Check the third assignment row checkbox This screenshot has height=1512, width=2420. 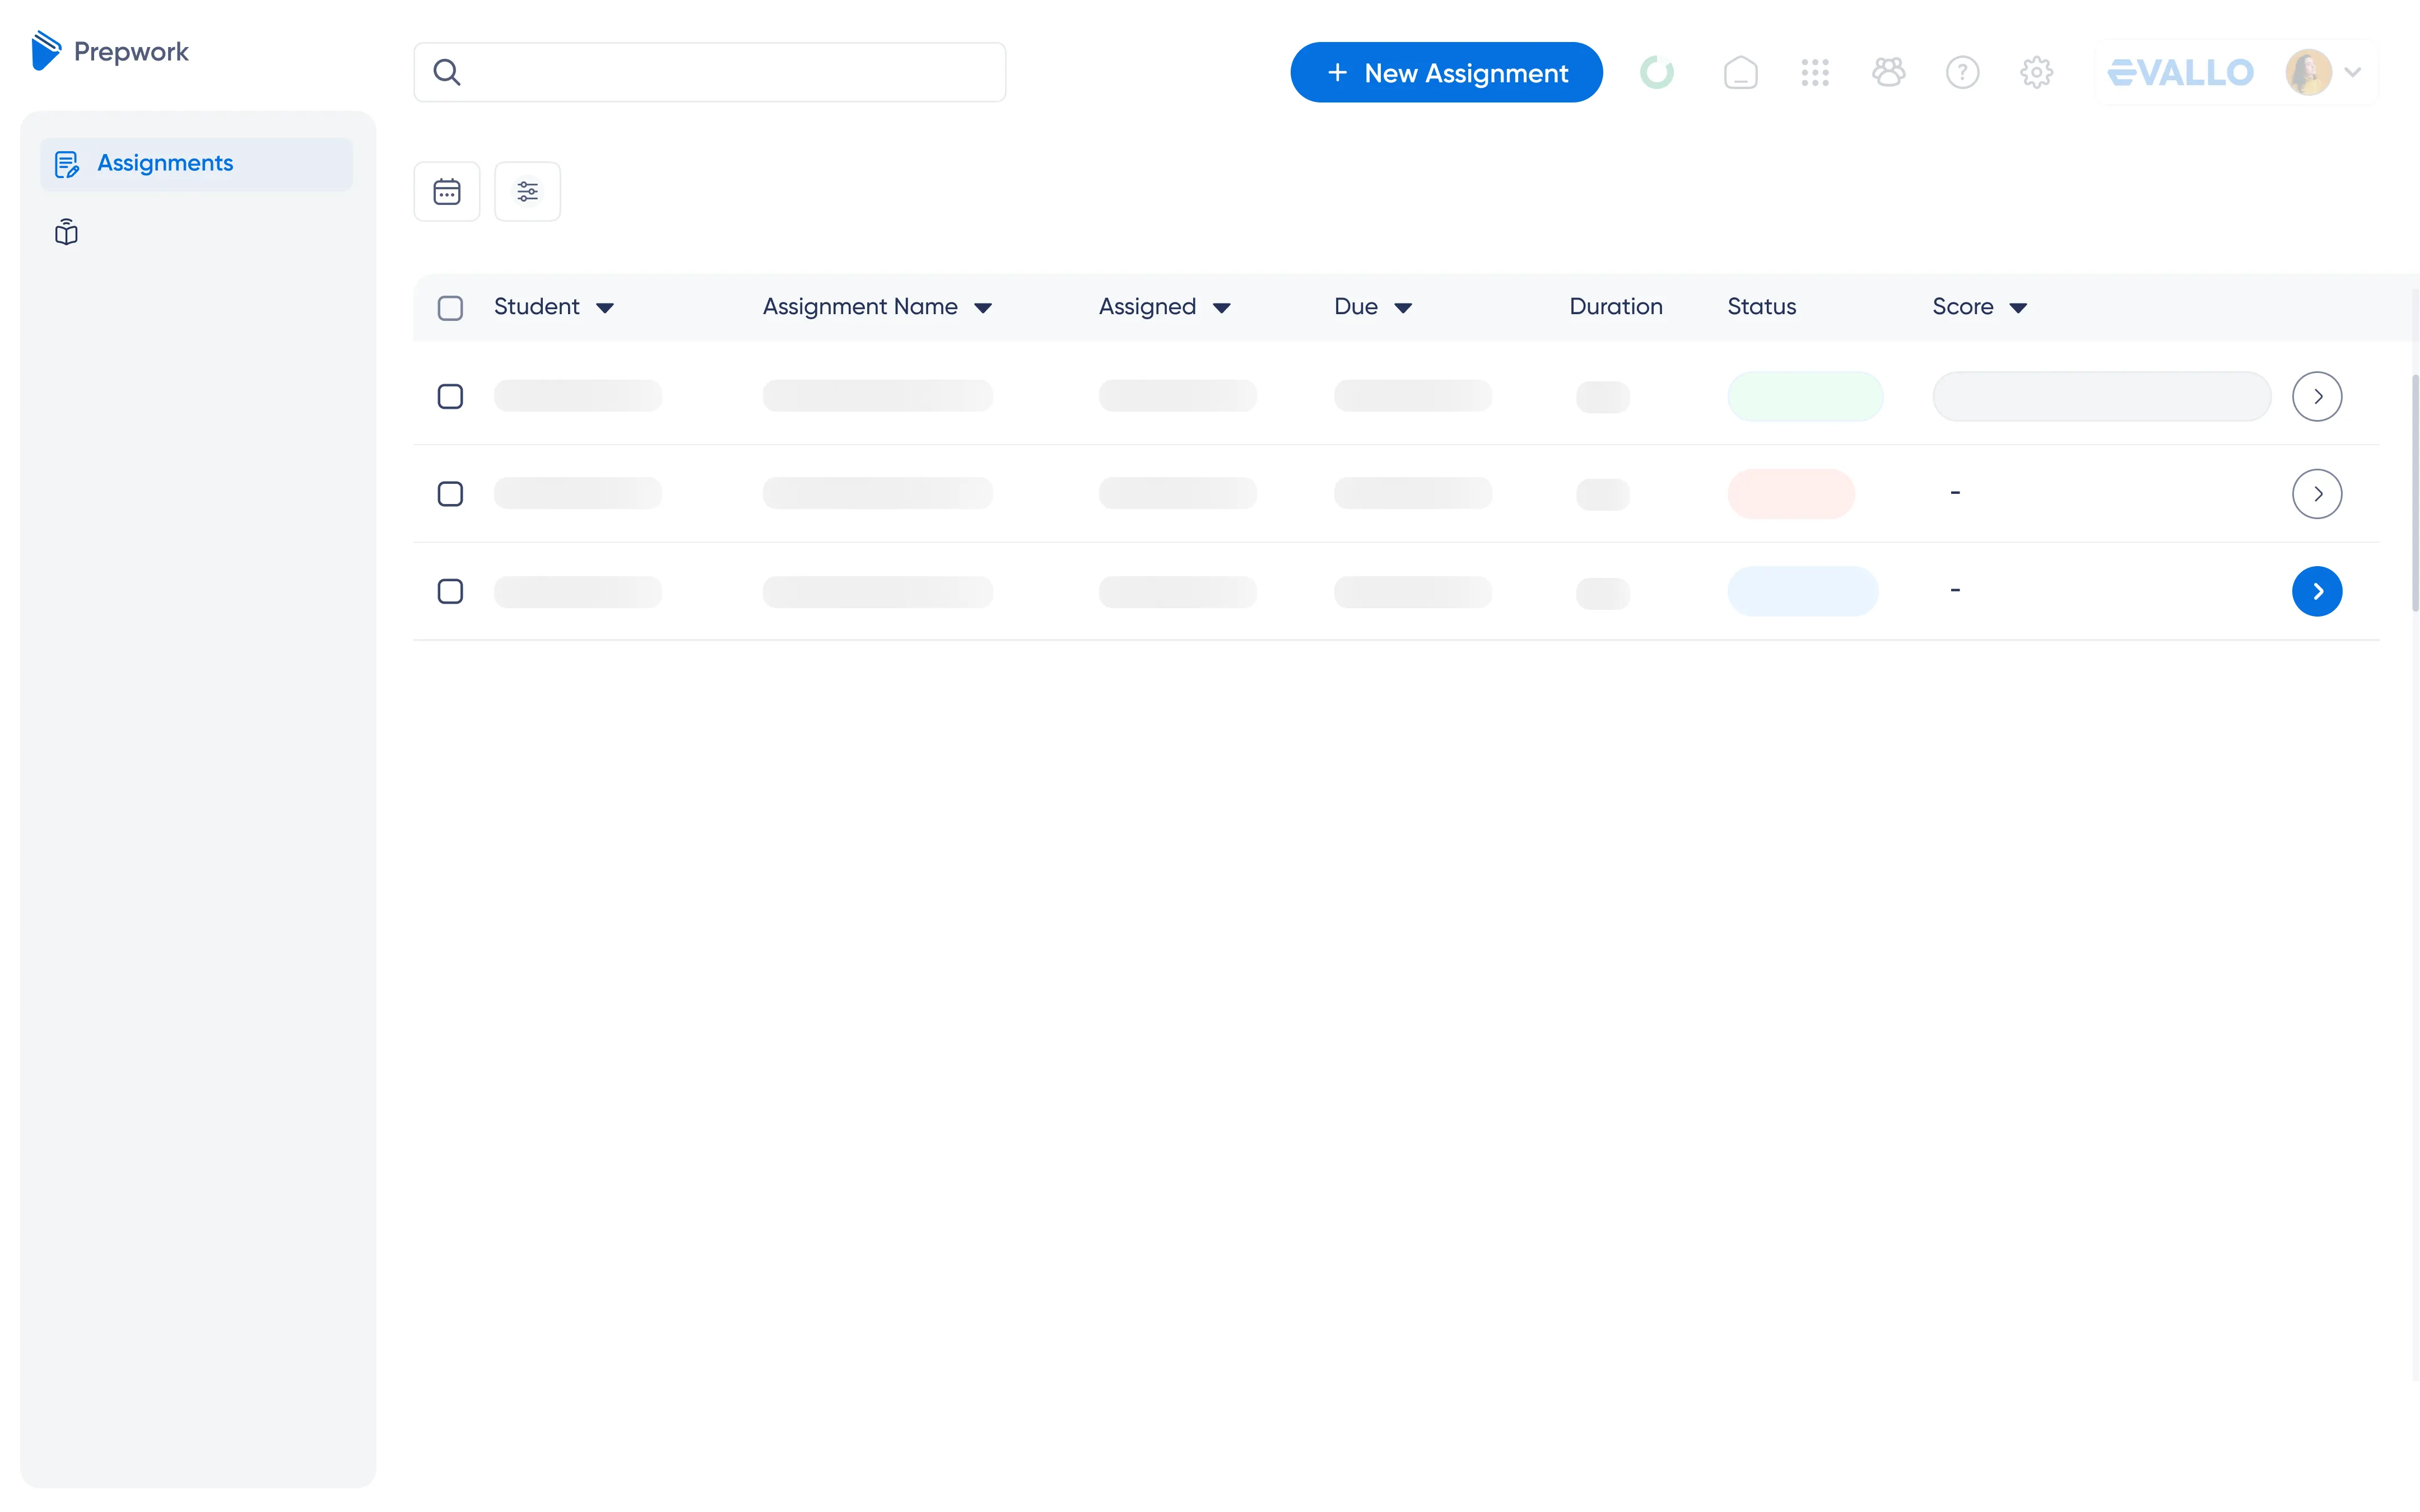pyautogui.click(x=450, y=591)
